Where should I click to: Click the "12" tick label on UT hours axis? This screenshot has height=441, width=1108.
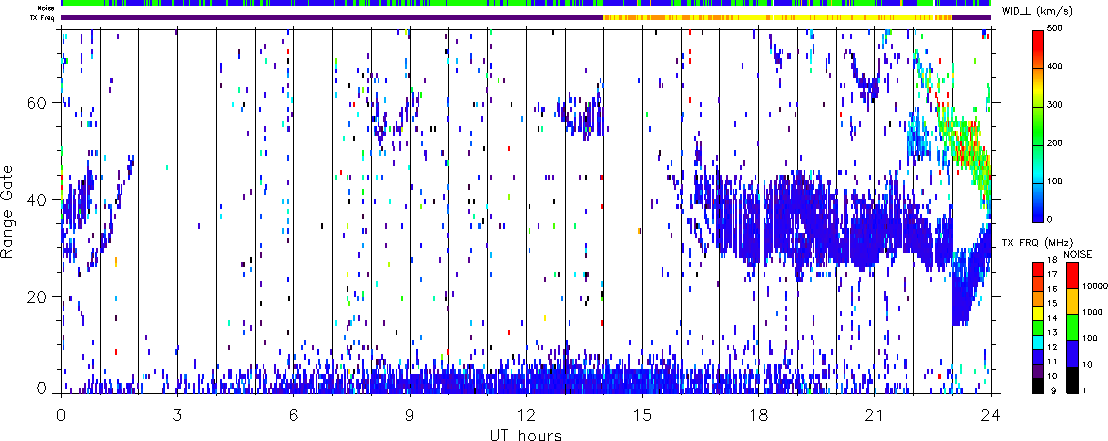pyautogui.click(x=526, y=413)
